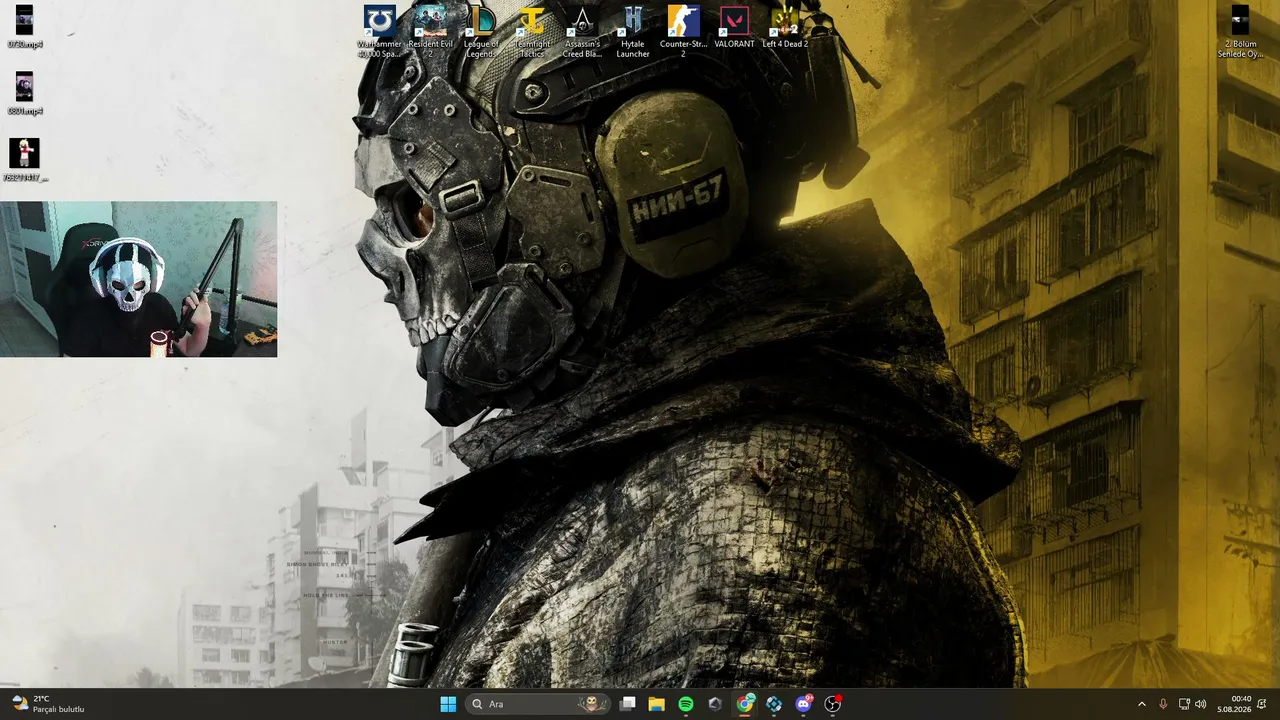Viewport: 1280px width, 720px height.
Task: Select the second mp4 video file on the desktop
Action: [24, 94]
